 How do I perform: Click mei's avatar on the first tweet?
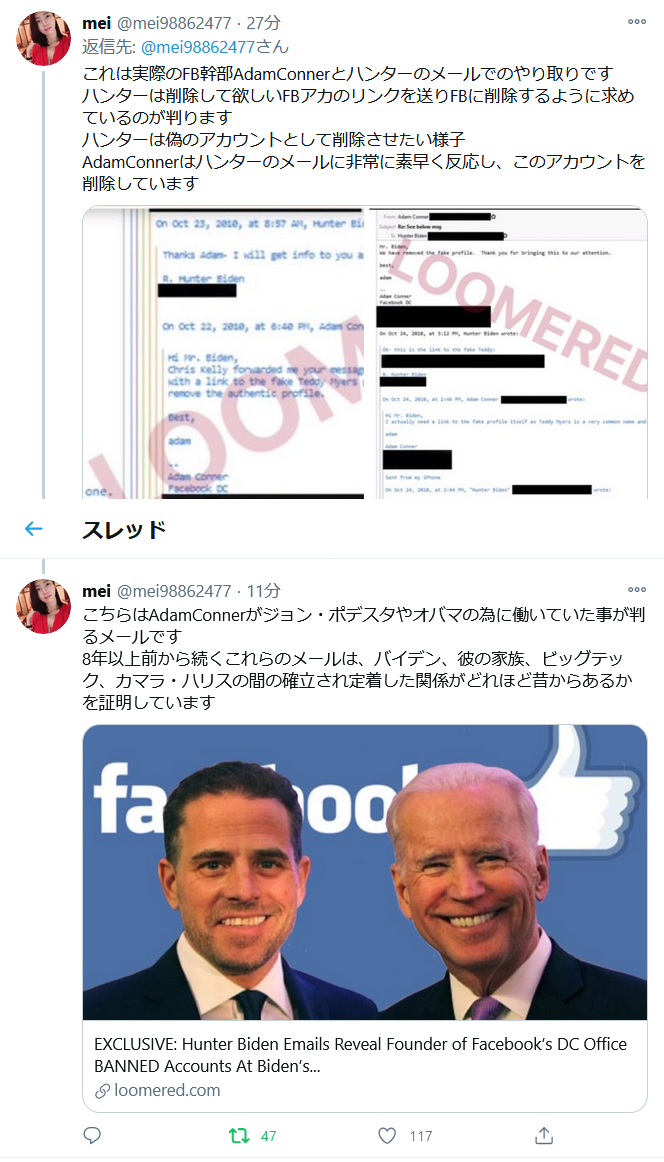(44, 39)
